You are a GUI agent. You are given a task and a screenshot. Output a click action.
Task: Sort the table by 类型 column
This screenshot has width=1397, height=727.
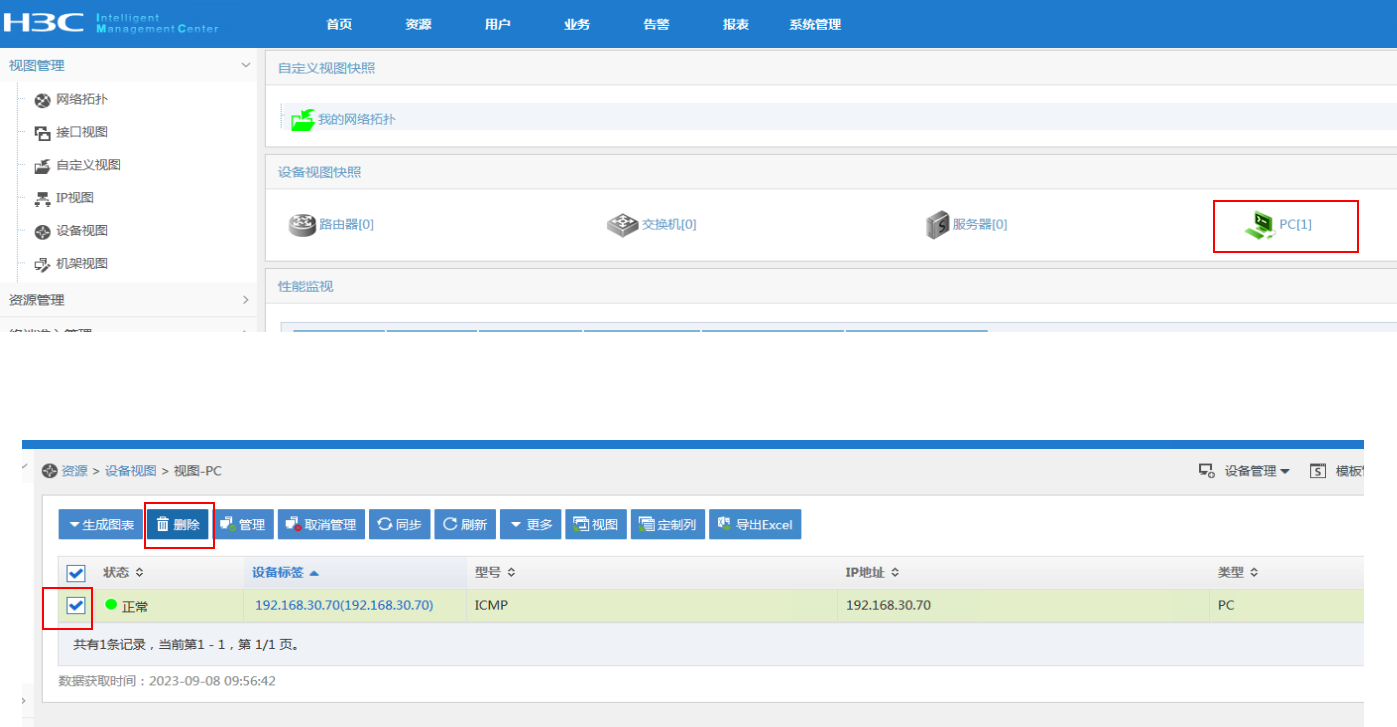click(x=1238, y=573)
